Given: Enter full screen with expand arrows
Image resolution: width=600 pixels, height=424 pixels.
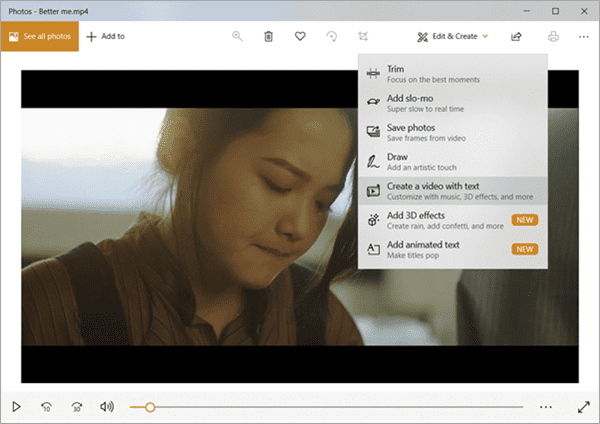Looking at the screenshot, I should pos(584,407).
